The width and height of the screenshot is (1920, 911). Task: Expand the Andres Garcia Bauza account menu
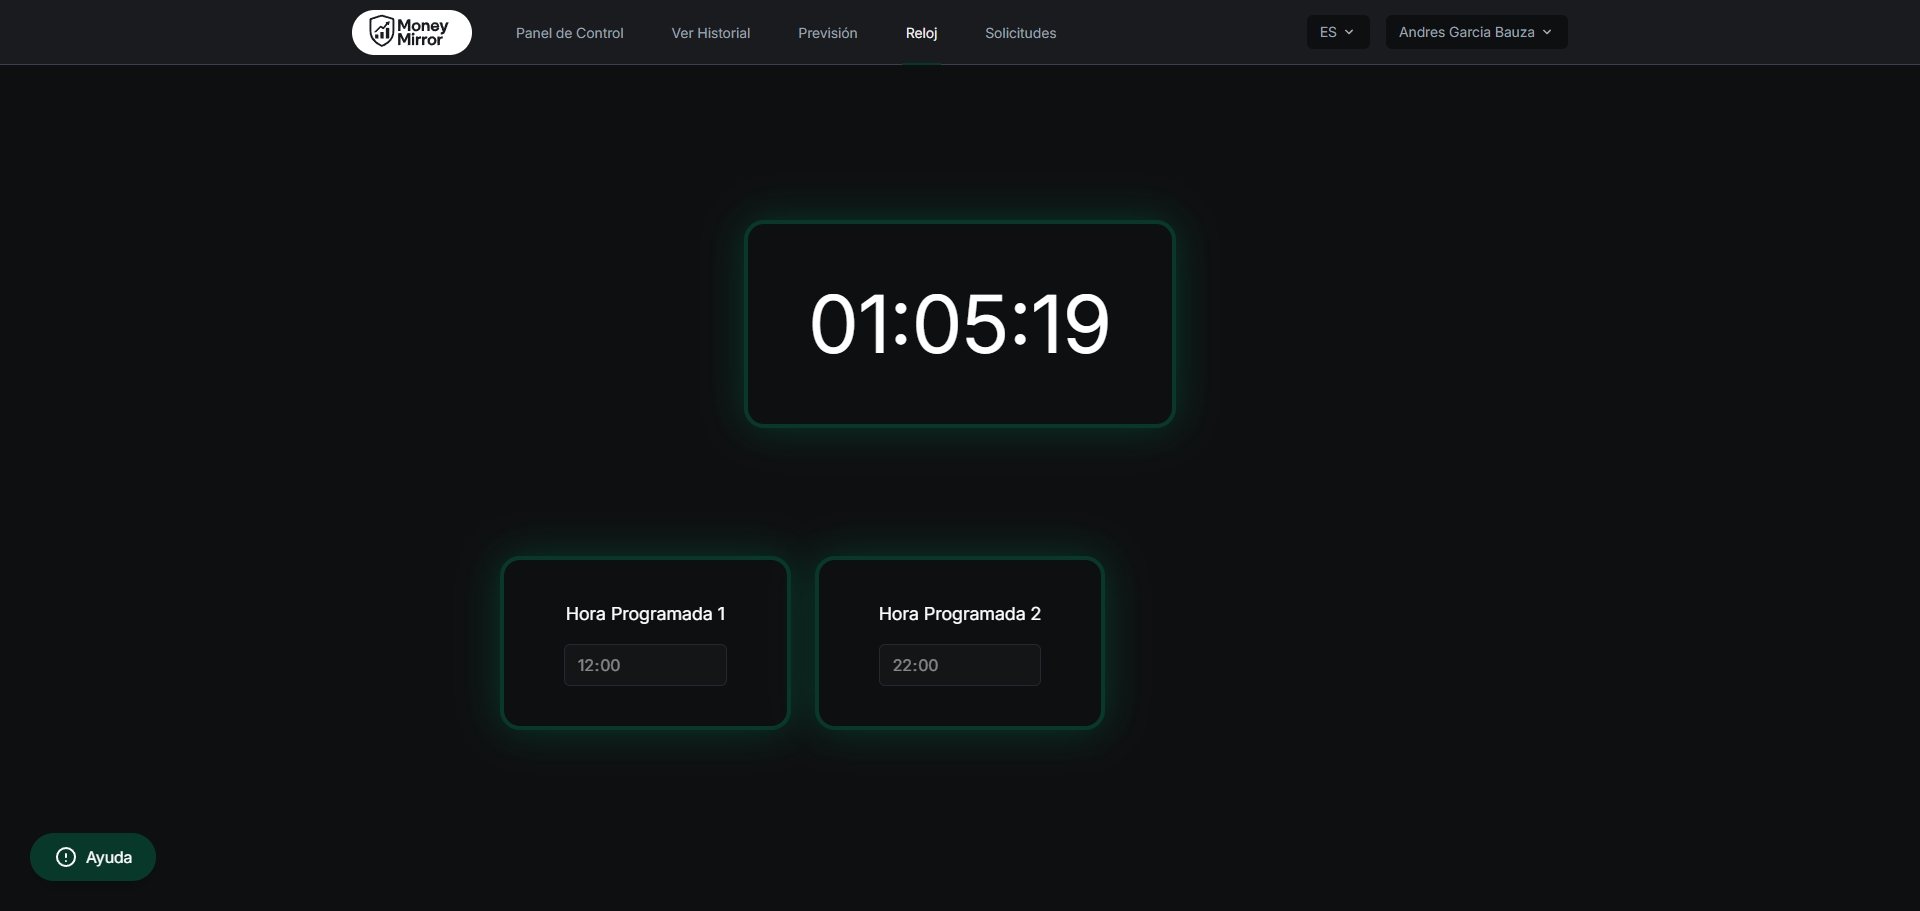pyautogui.click(x=1475, y=32)
